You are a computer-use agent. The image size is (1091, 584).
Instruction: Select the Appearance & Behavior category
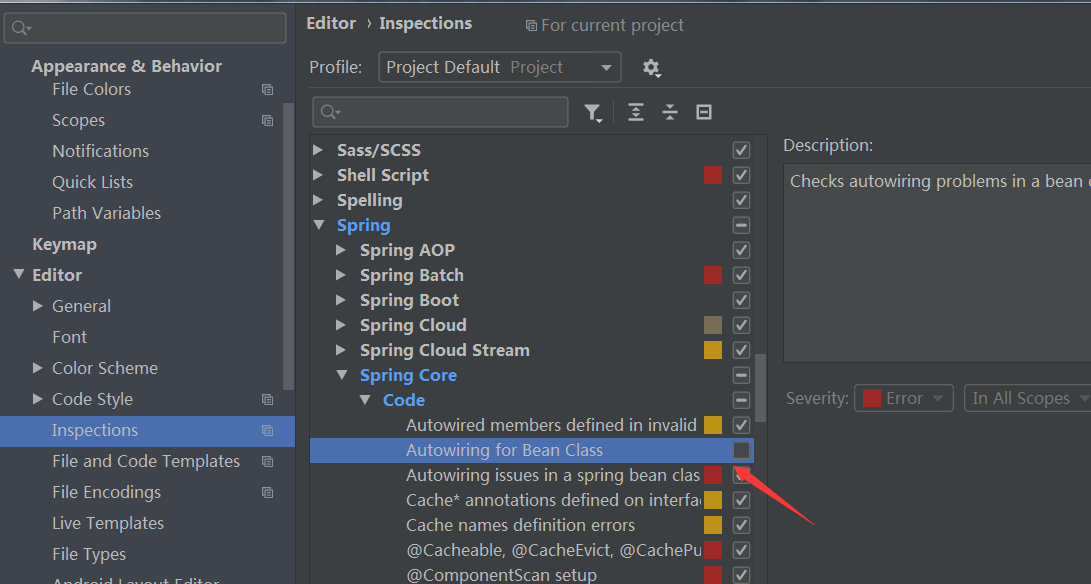click(127, 66)
